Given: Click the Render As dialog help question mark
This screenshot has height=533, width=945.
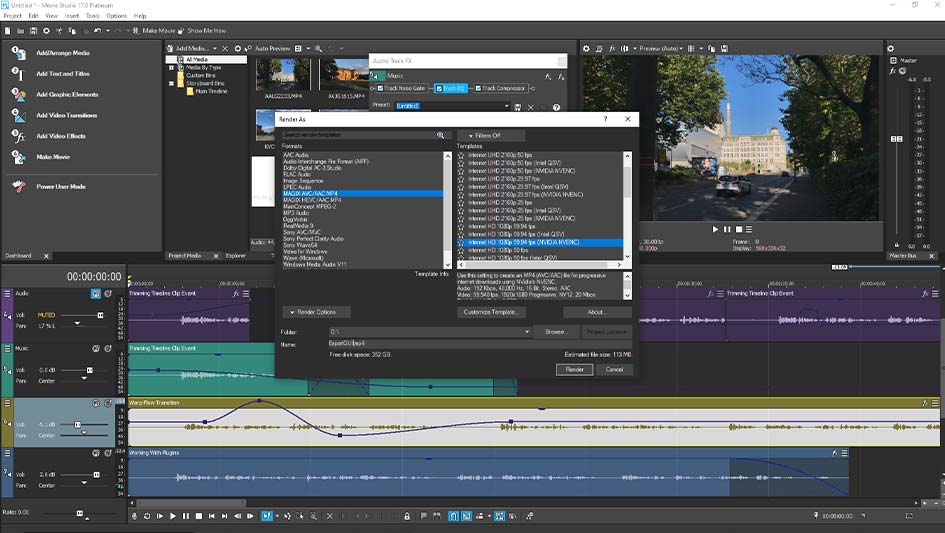Looking at the screenshot, I should [606, 119].
